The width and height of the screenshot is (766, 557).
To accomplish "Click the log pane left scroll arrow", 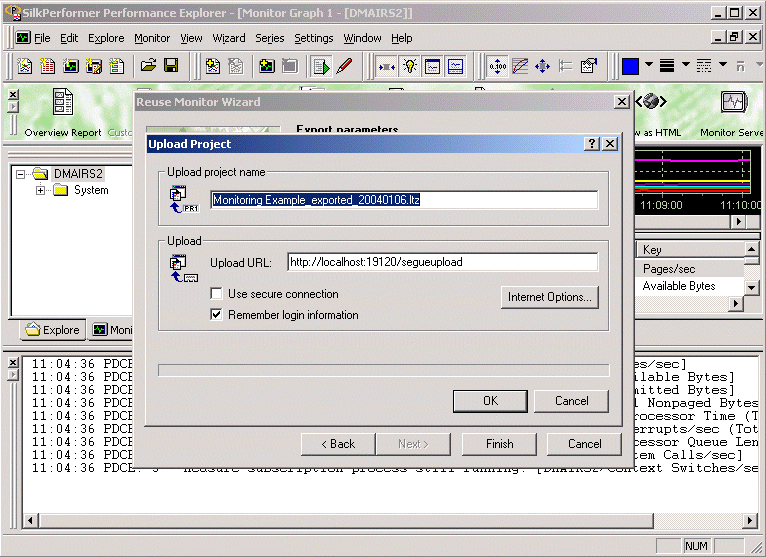I will click(30, 520).
